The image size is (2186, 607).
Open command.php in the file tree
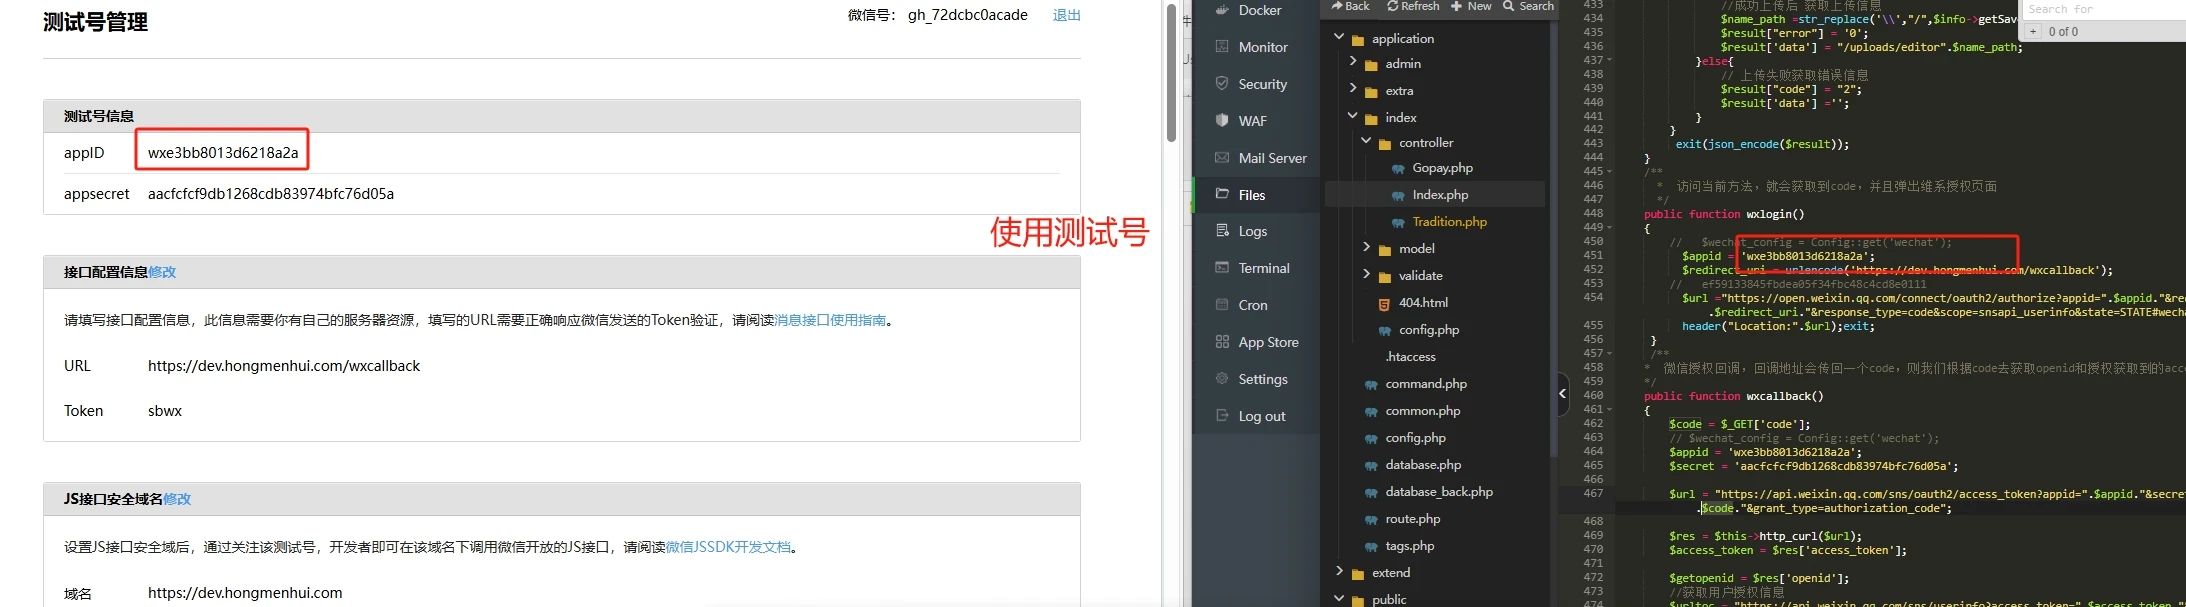point(1426,384)
